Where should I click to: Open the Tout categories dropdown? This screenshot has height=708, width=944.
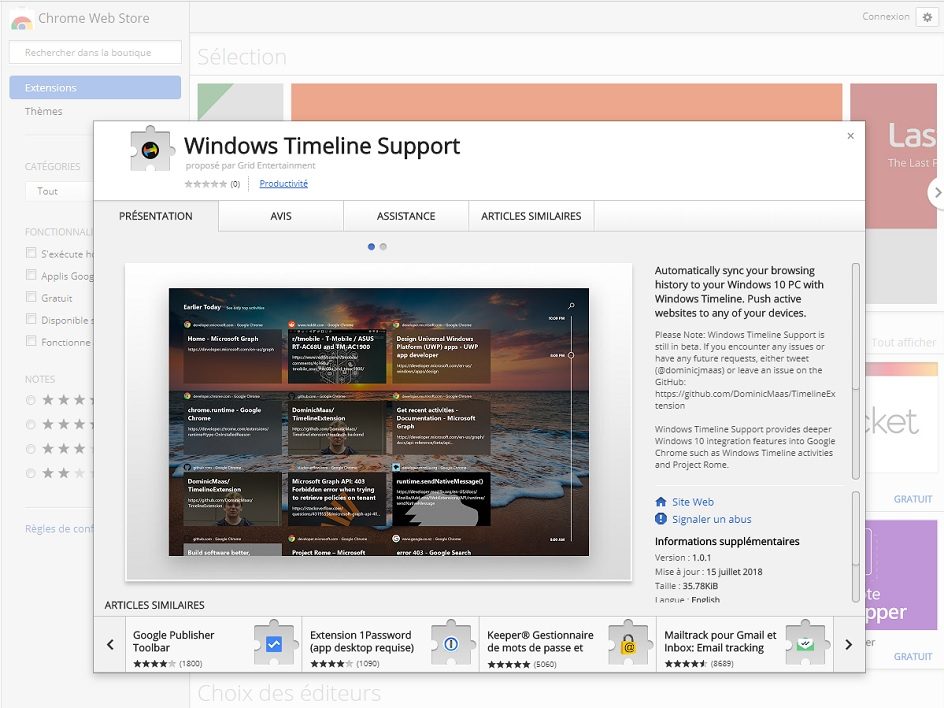pos(60,191)
